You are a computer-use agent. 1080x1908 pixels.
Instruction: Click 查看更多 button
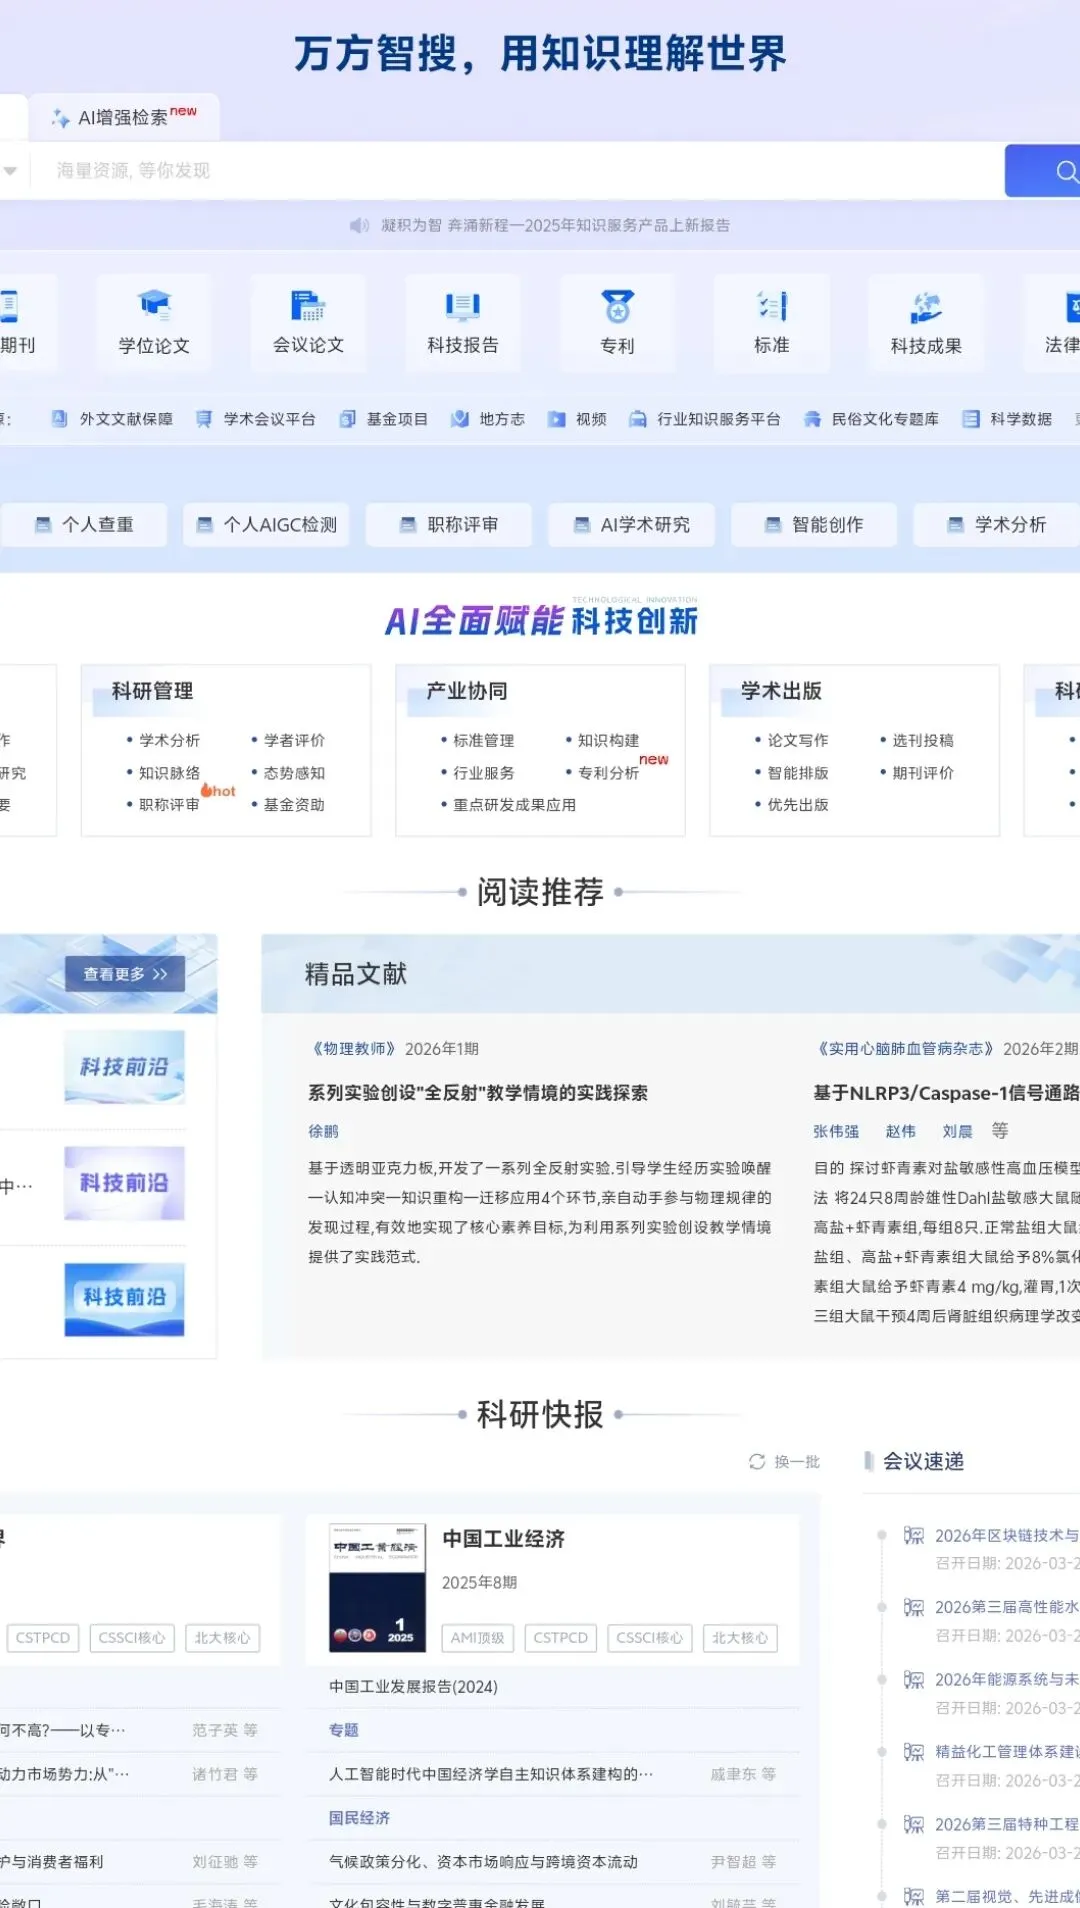pos(125,974)
